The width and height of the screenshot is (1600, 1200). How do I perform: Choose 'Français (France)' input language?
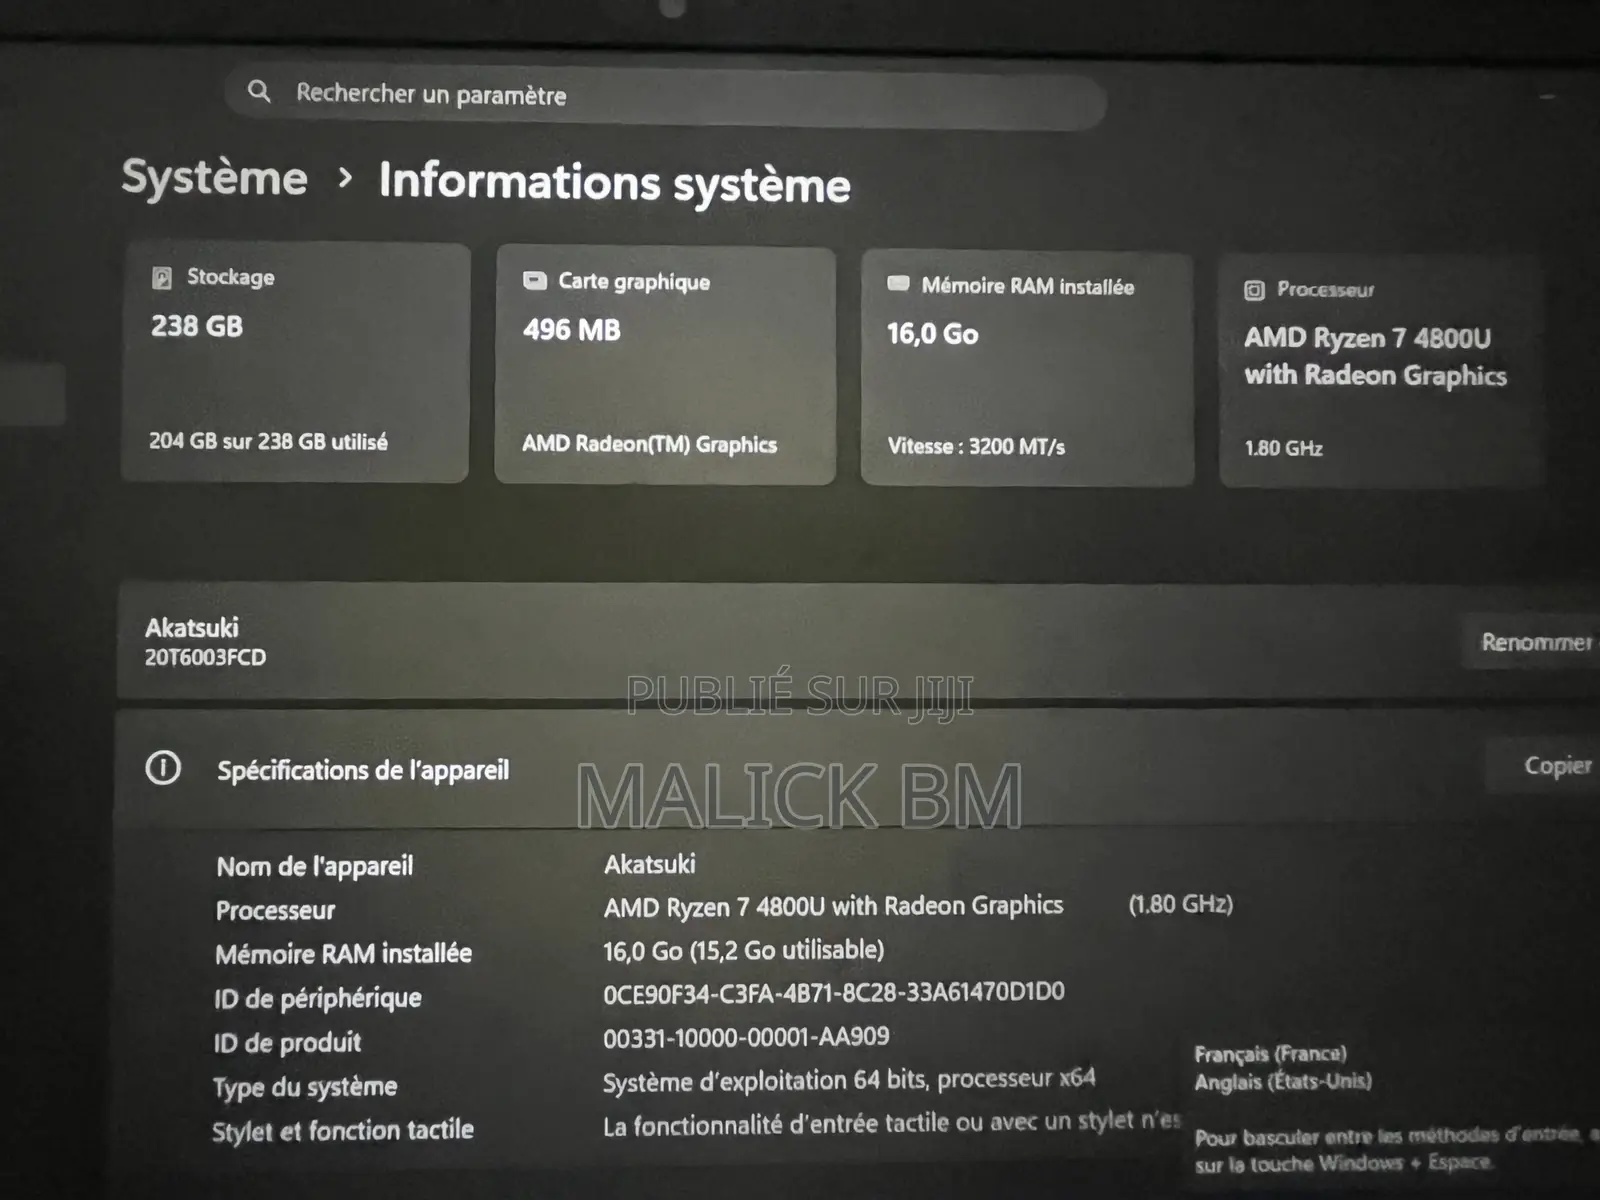[x=1270, y=1054]
